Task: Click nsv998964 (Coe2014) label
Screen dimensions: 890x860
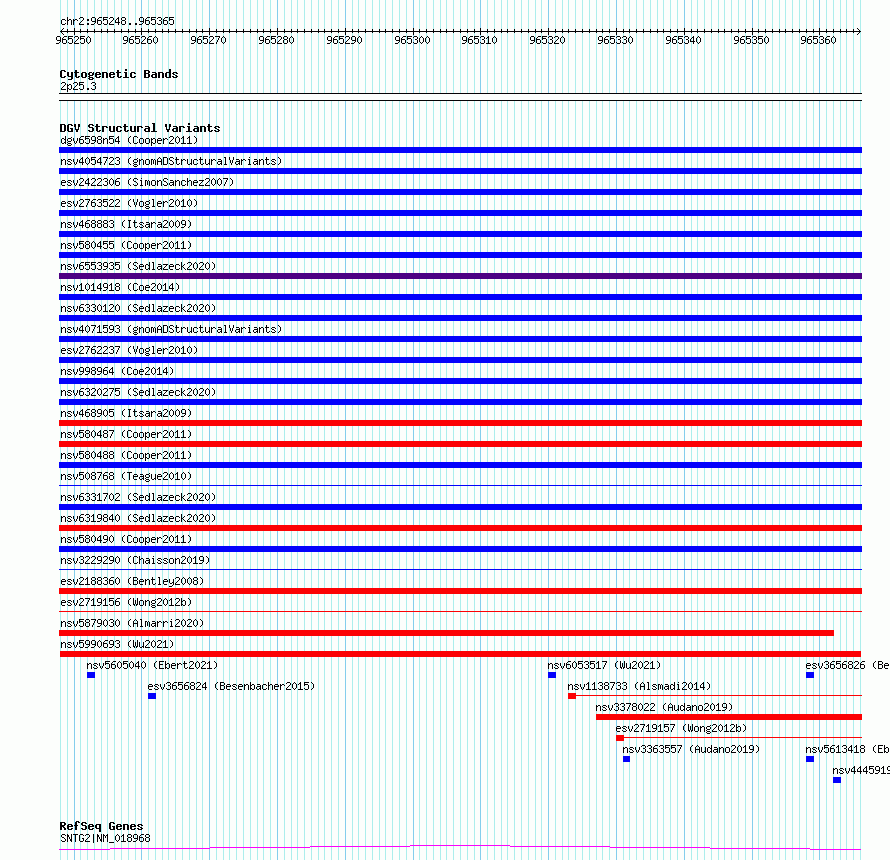Action: click(x=117, y=371)
